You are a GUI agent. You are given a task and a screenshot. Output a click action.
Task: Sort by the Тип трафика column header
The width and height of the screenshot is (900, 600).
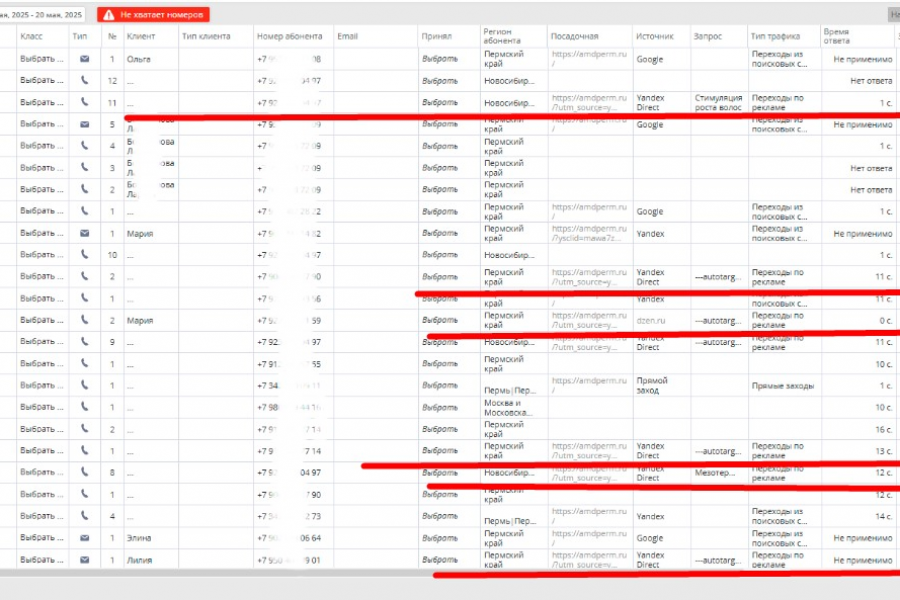775,36
